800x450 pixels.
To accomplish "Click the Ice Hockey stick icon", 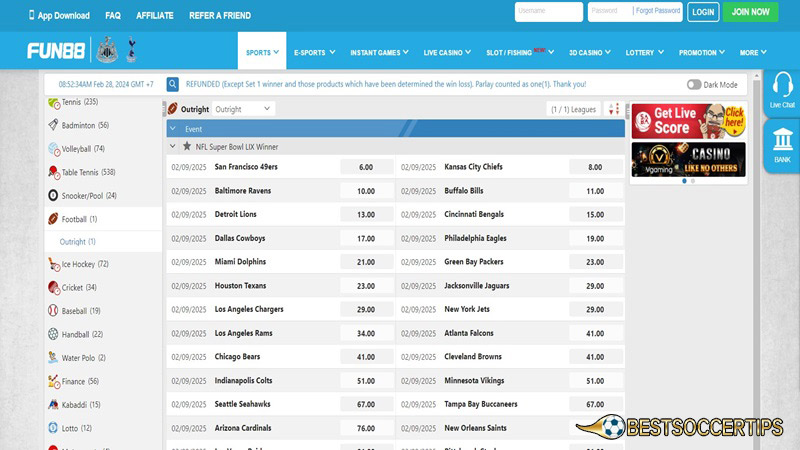I will tap(54, 264).
